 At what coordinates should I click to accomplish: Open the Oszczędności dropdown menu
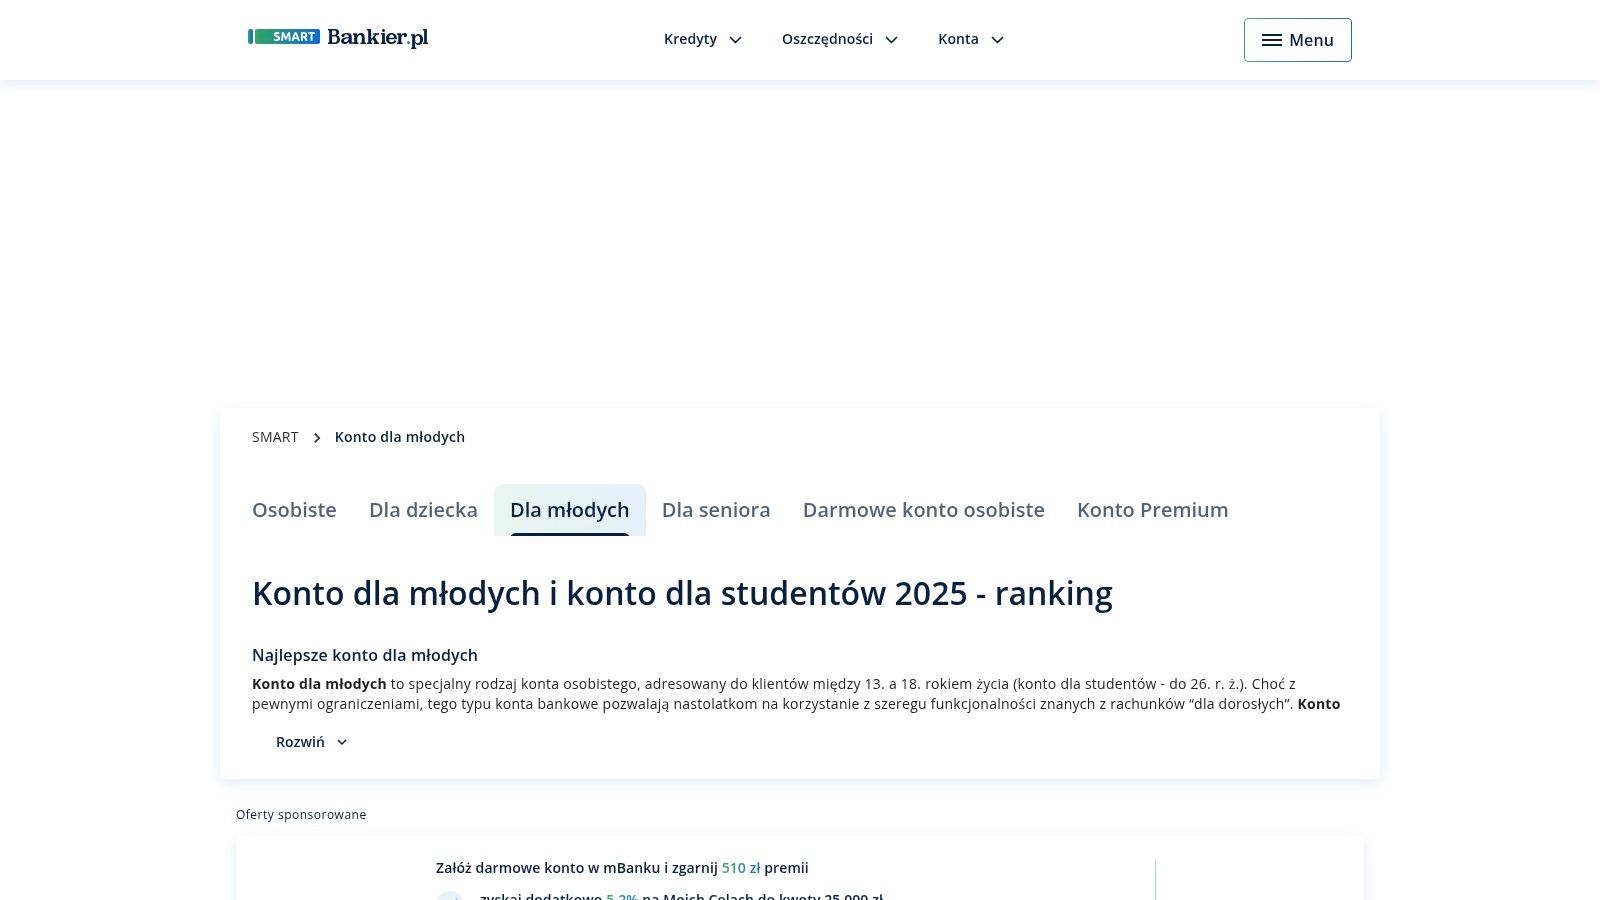(840, 39)
